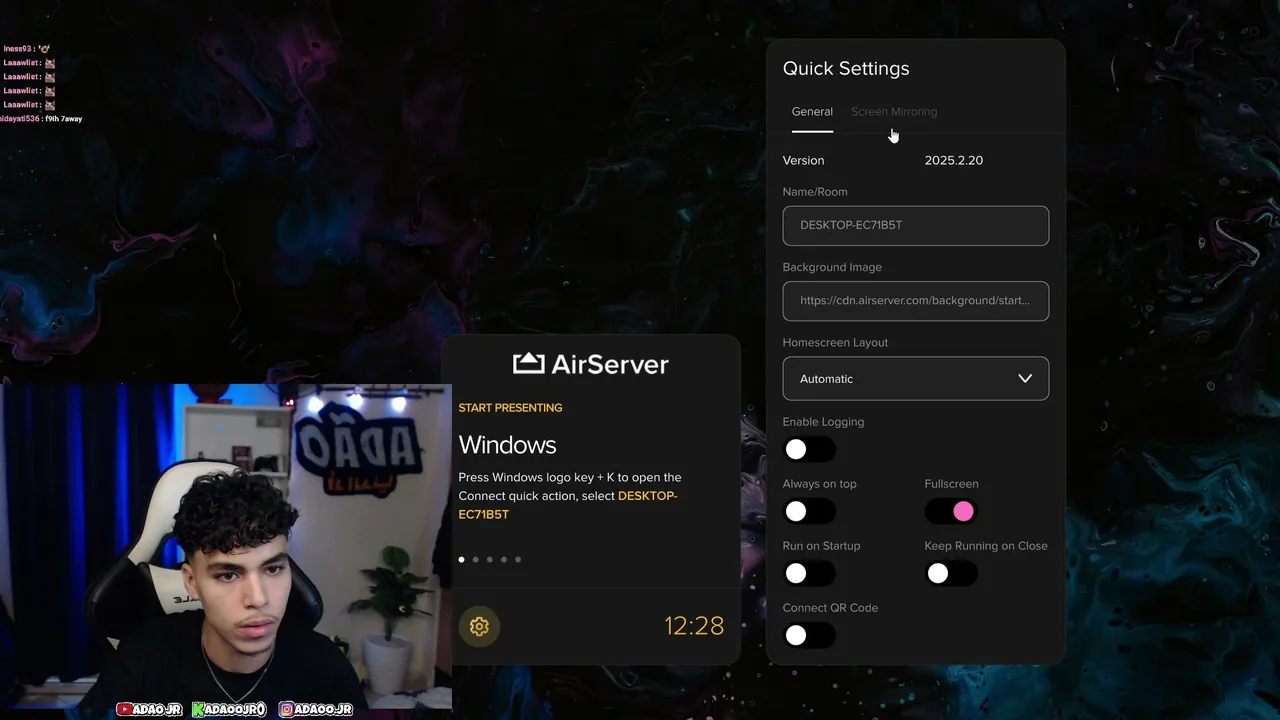Enable the Always on top switch
Screen dimensions: 1280x720
tap(809, 512)
